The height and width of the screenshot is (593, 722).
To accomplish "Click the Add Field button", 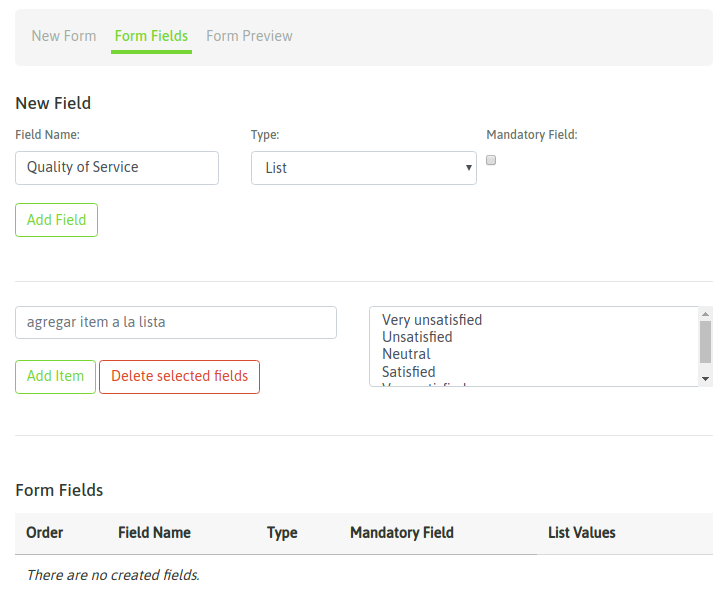I will (x=56, y=220).
